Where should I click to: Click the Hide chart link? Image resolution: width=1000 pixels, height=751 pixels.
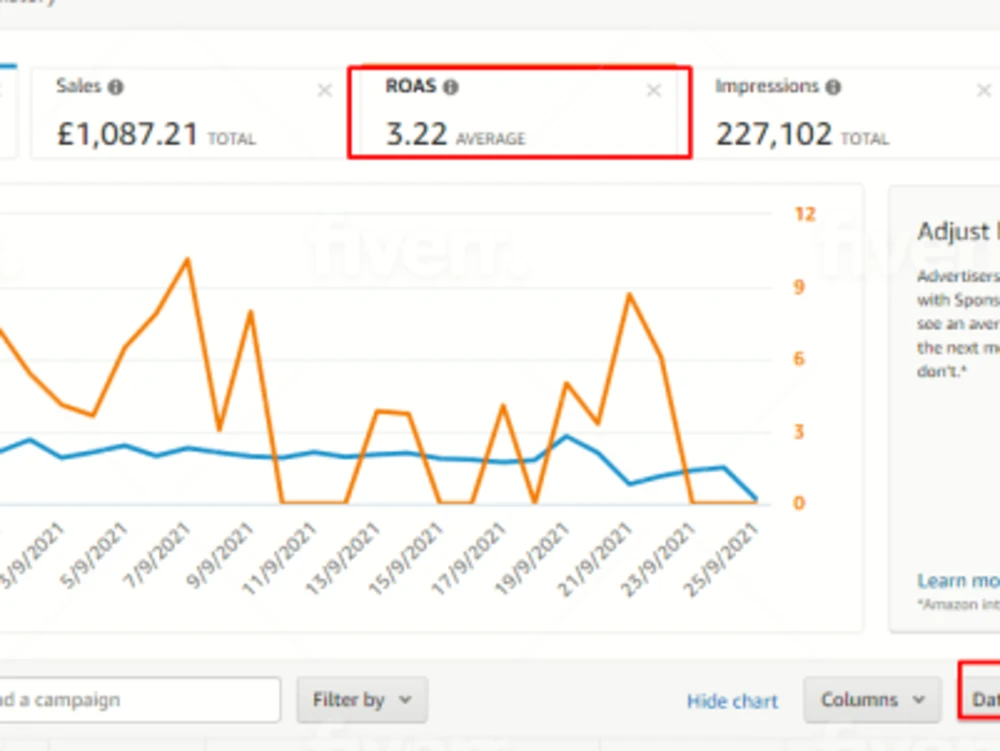coord(732,701)
